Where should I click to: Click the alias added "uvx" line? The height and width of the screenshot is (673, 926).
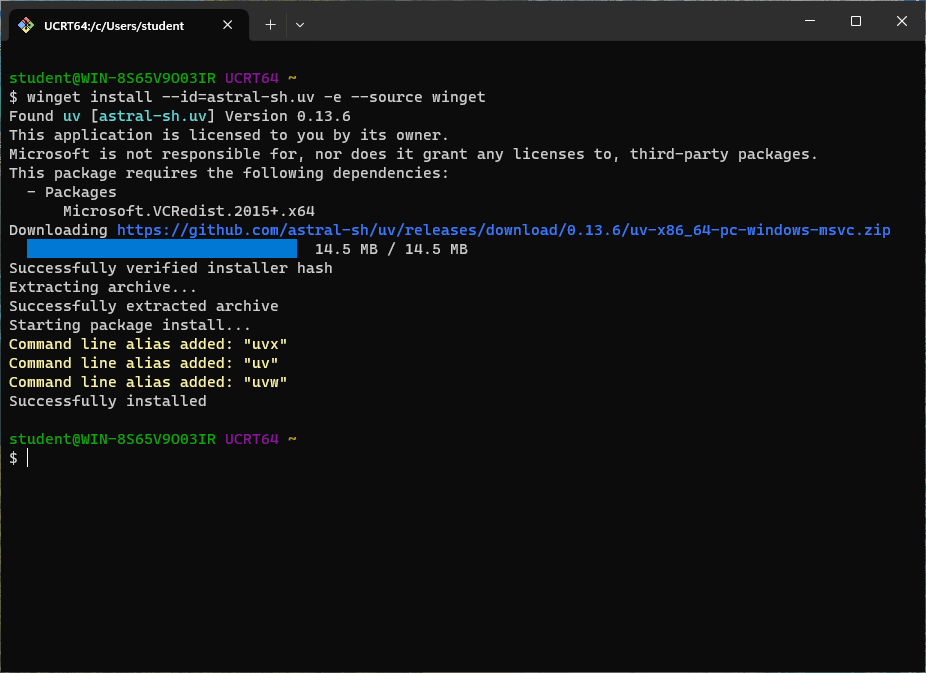(x=148, y=344)
